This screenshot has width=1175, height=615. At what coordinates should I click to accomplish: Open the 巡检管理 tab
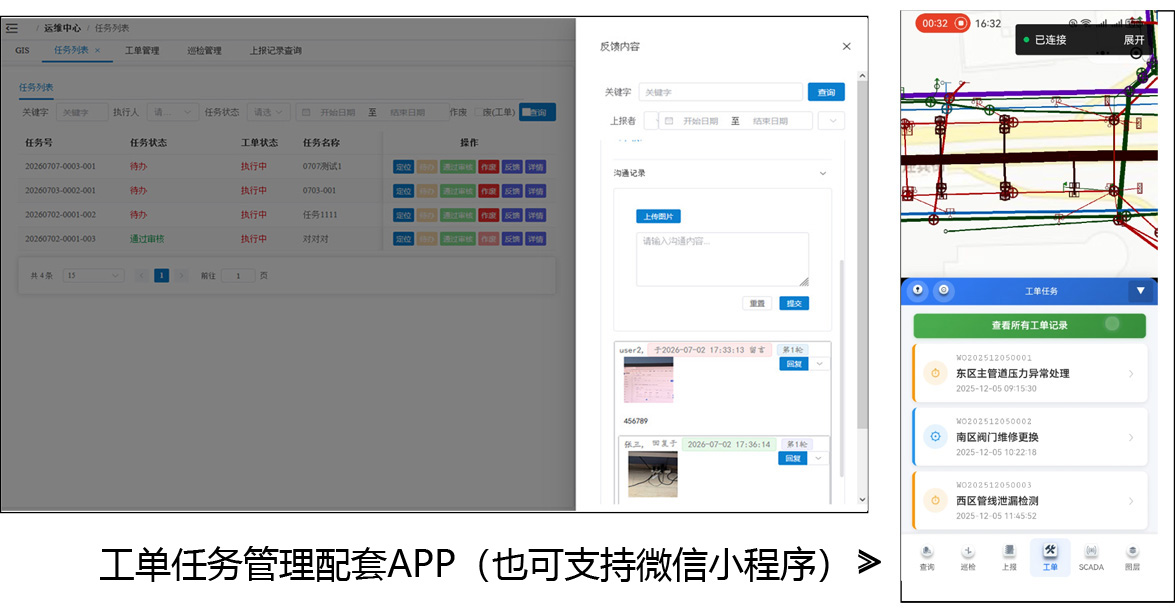point(204,50)
